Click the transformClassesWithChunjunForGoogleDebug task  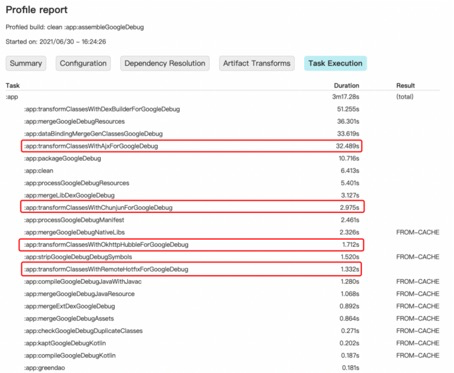pos(98,208)
